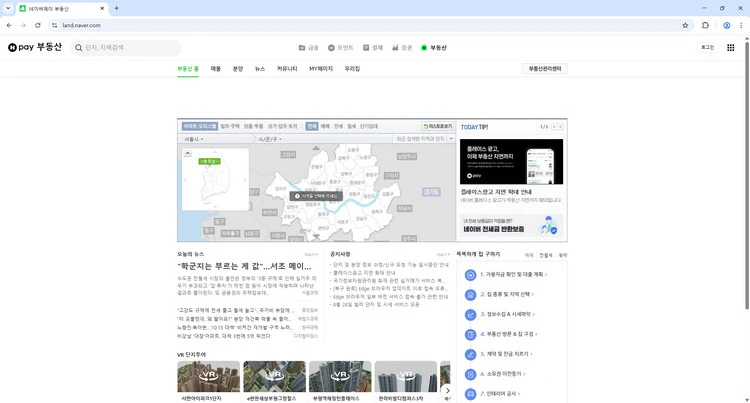Screen dimensions: 750x403
Task: Open step 1 가용자금 확인 icon
Action: (470, 274)
